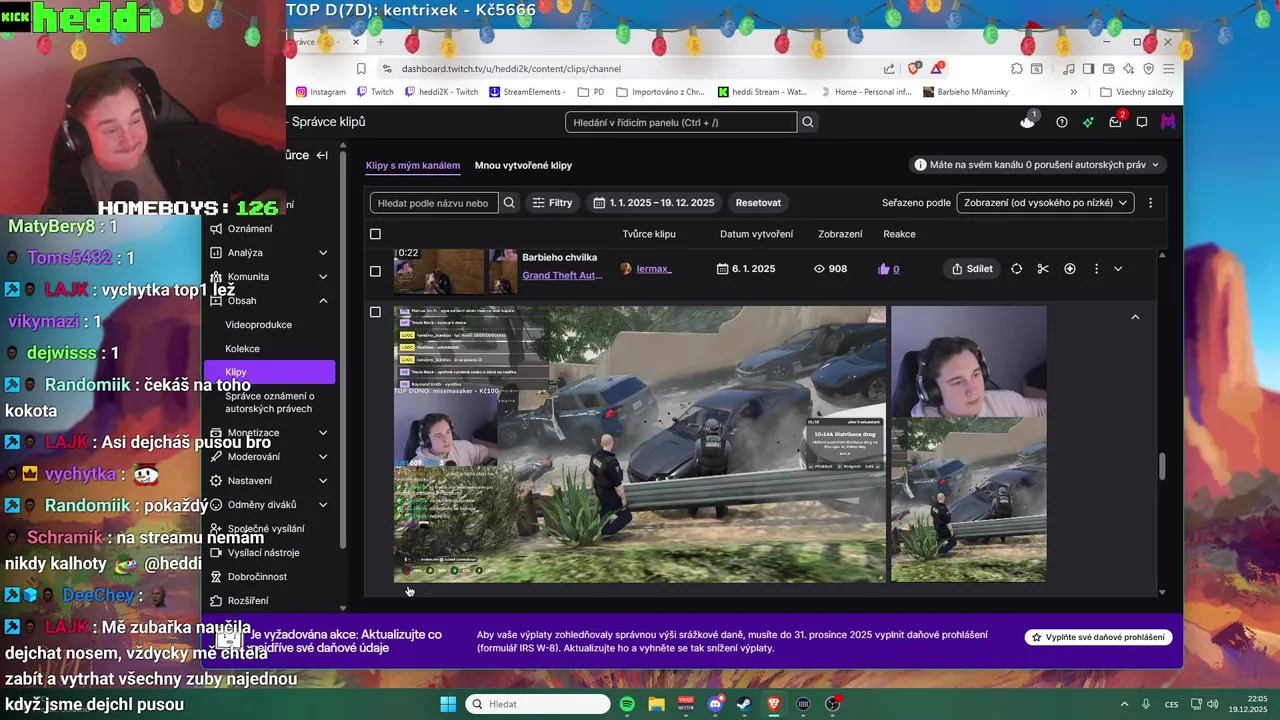Toggle the select-all clips header checkbox
This screenshot has height=720, width=1280.
point(375,234)
